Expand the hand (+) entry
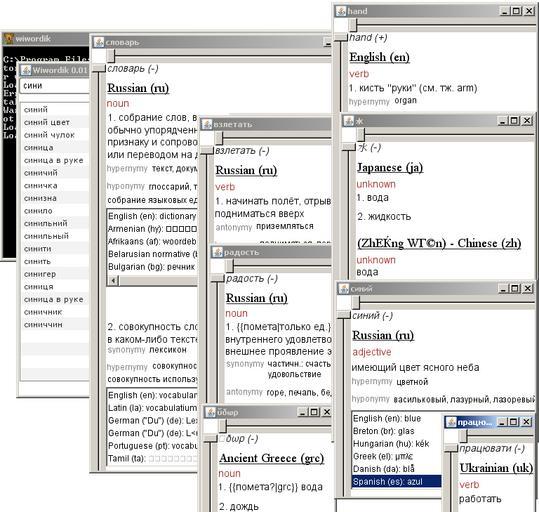 point(368,37)
